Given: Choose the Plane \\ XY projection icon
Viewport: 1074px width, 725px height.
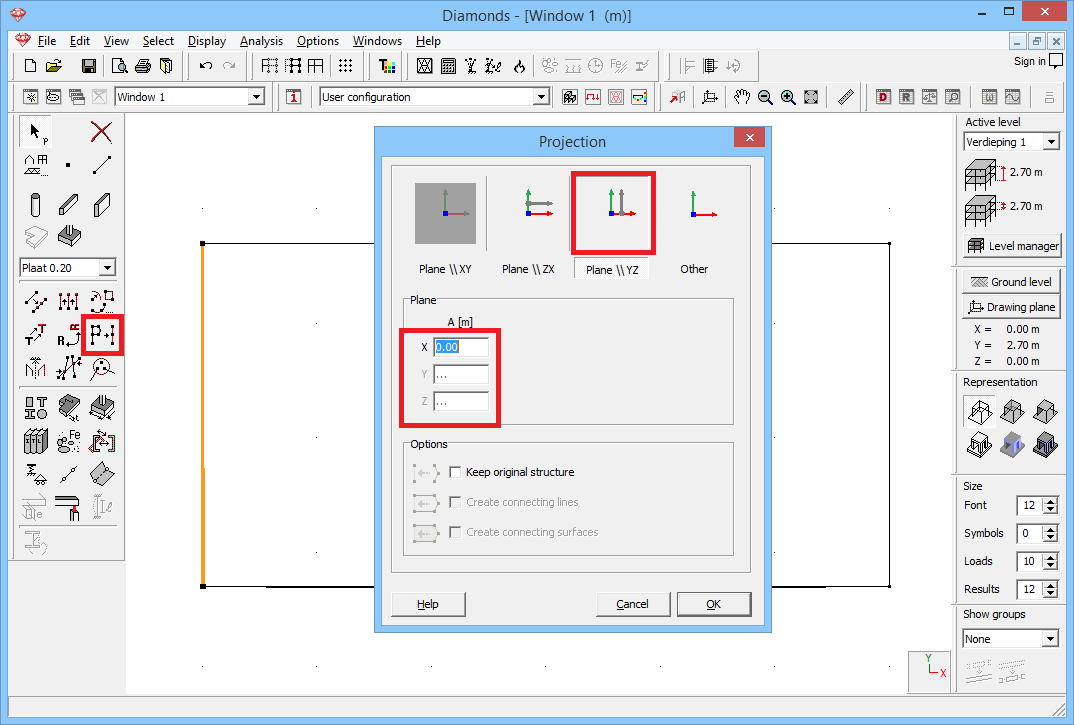Looking at the screenshot, I should (445, 213).
